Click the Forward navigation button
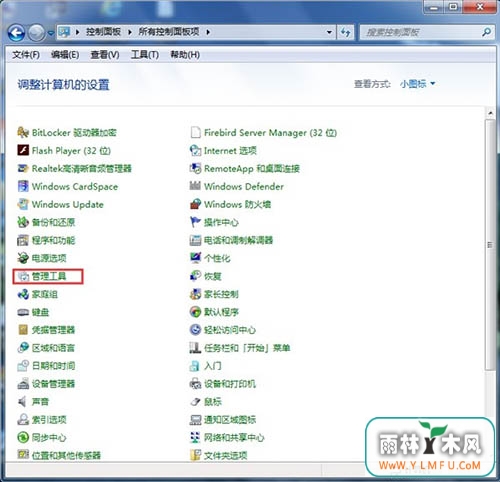The image size is (500, 482). click(36, 33)
